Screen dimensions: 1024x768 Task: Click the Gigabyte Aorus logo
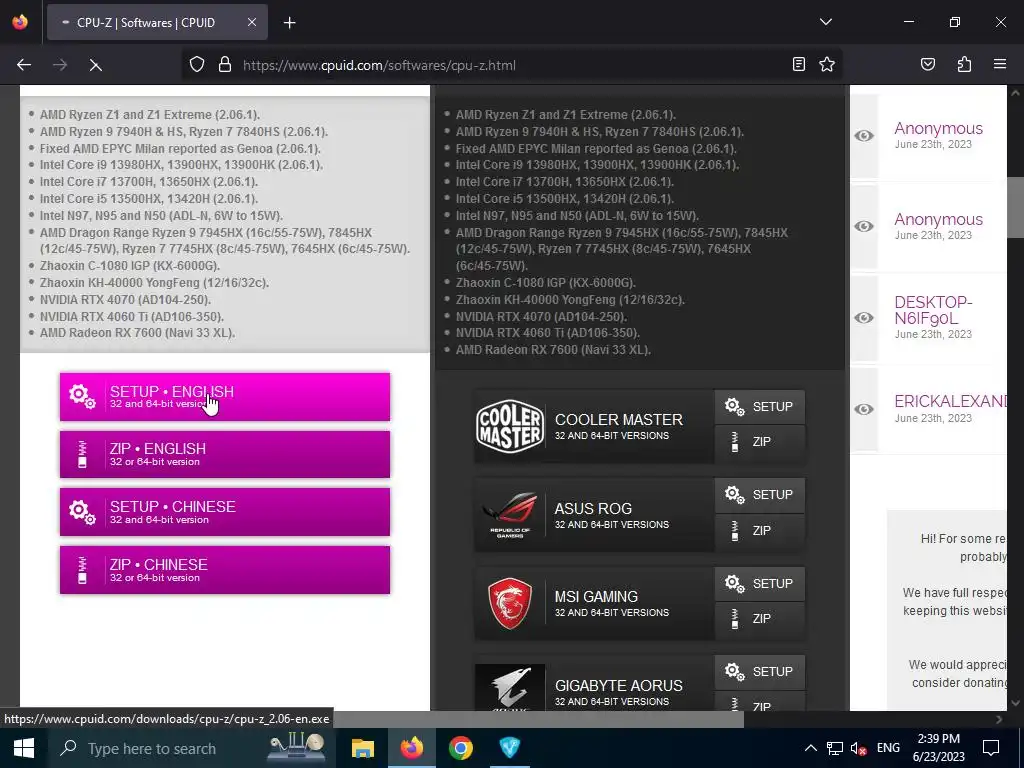pyautogui.click(x=509, y=687)
